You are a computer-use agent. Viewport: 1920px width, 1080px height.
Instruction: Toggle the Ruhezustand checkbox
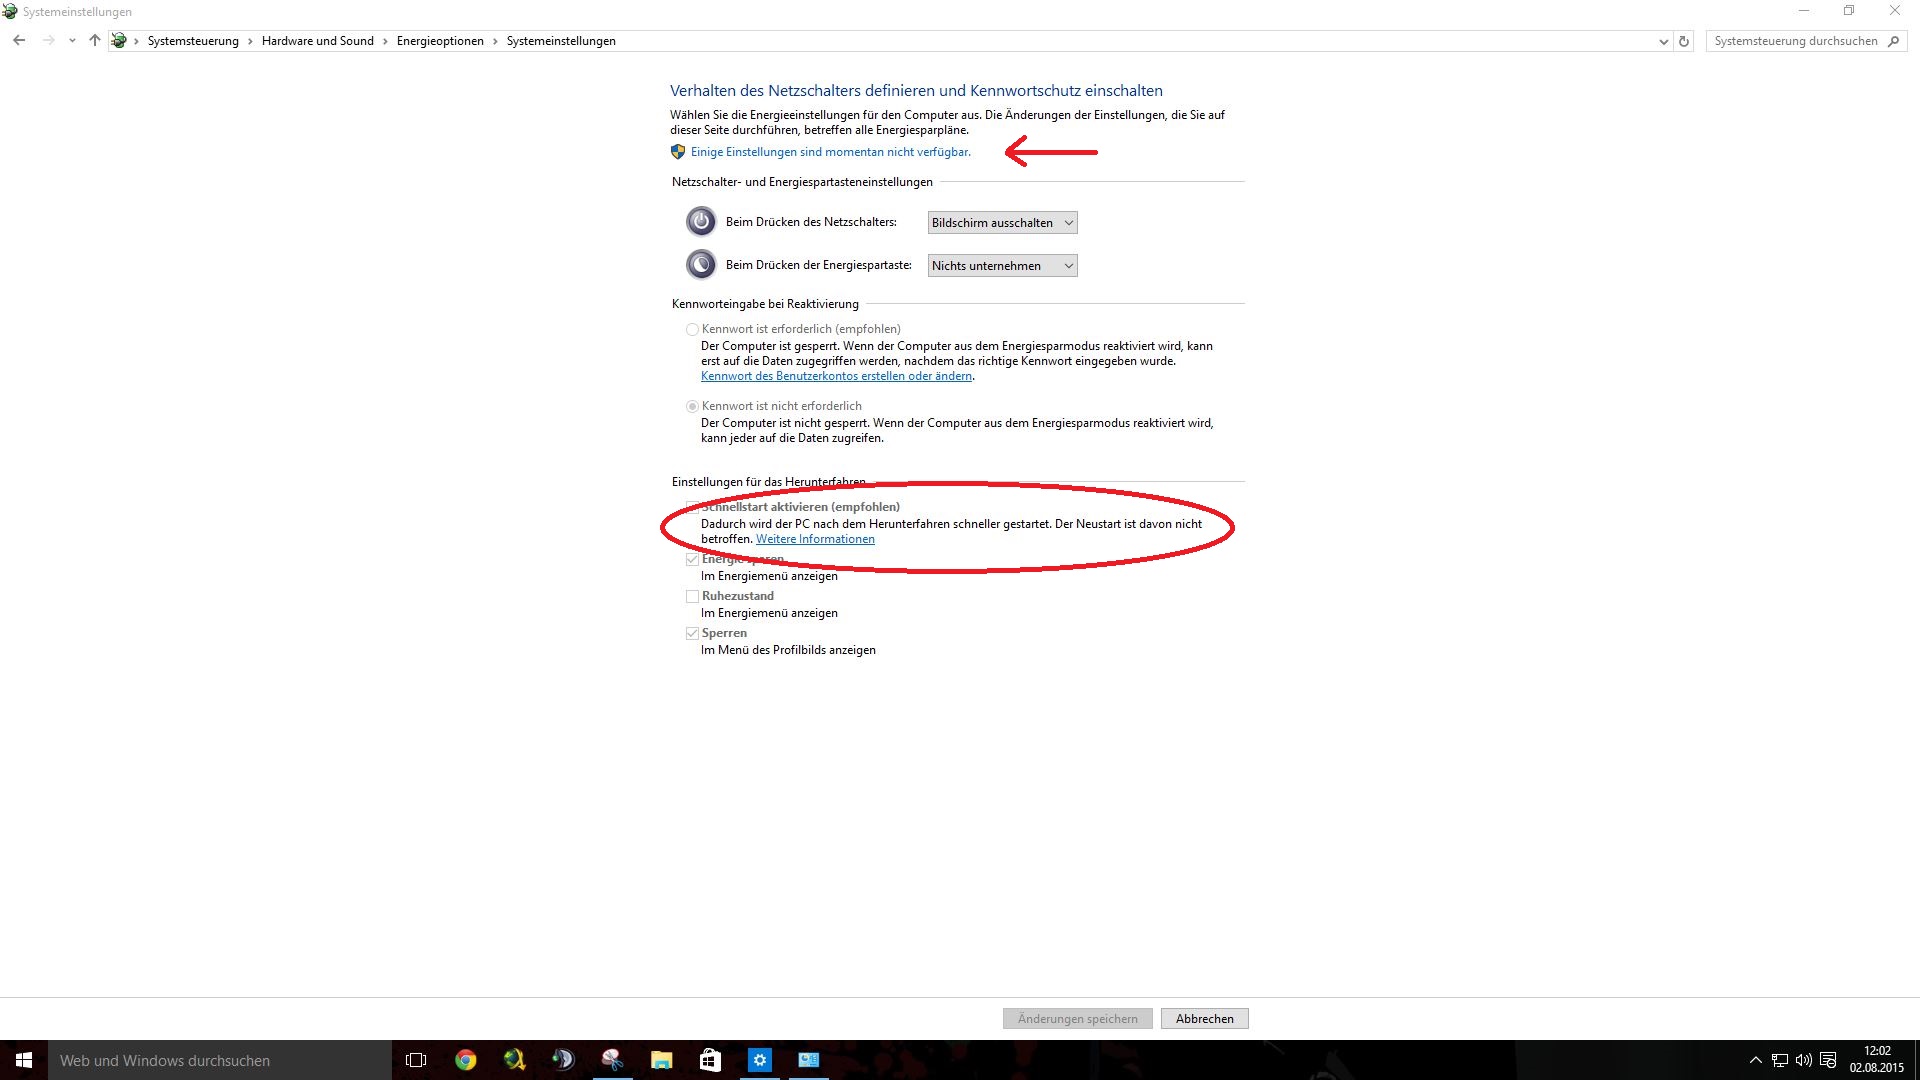coord(692,596)
